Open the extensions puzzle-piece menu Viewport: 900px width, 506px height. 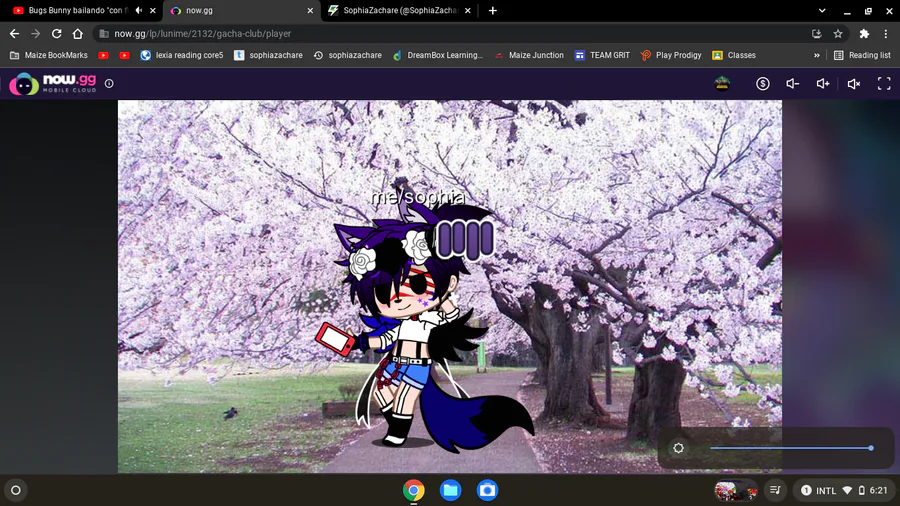click(864, 34)
